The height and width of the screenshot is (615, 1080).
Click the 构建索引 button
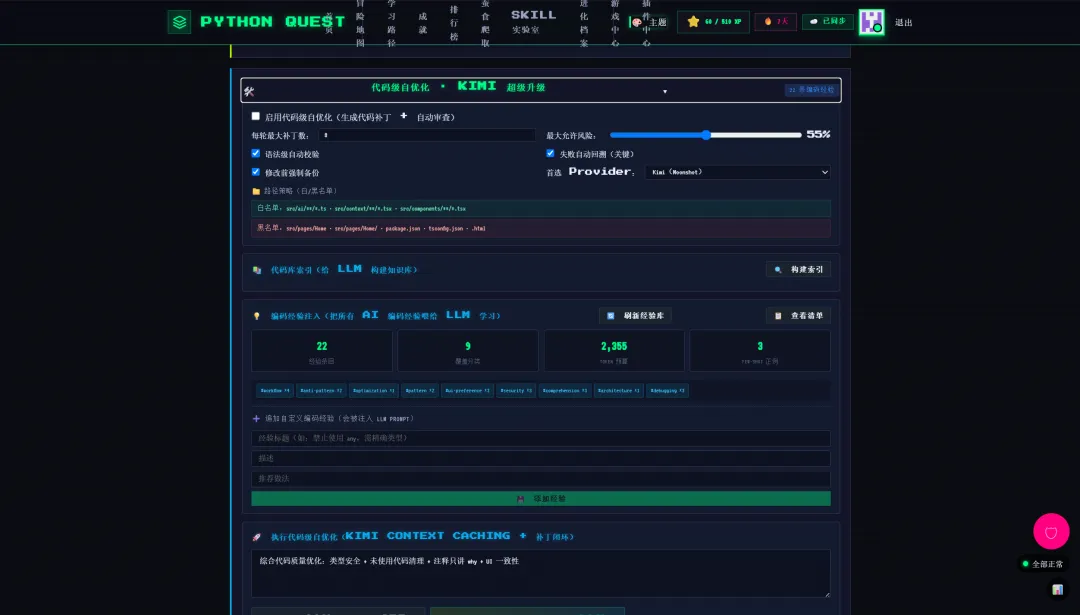coord(798,269)
